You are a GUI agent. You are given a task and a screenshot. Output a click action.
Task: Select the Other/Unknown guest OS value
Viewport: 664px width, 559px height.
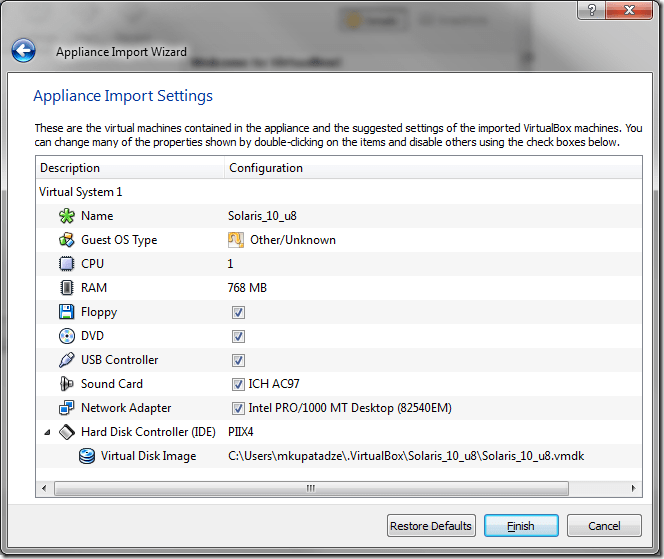coord(293,240)
